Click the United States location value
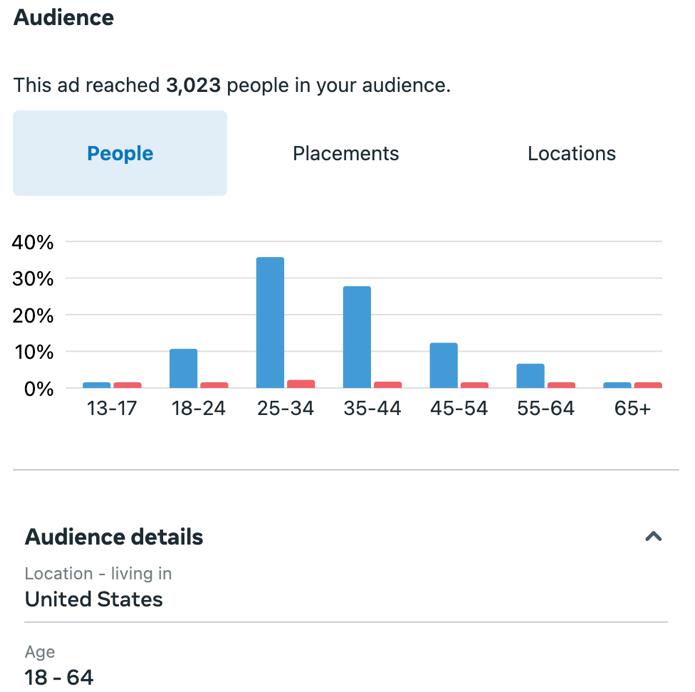The image size is (695, 692). [94, 599]
